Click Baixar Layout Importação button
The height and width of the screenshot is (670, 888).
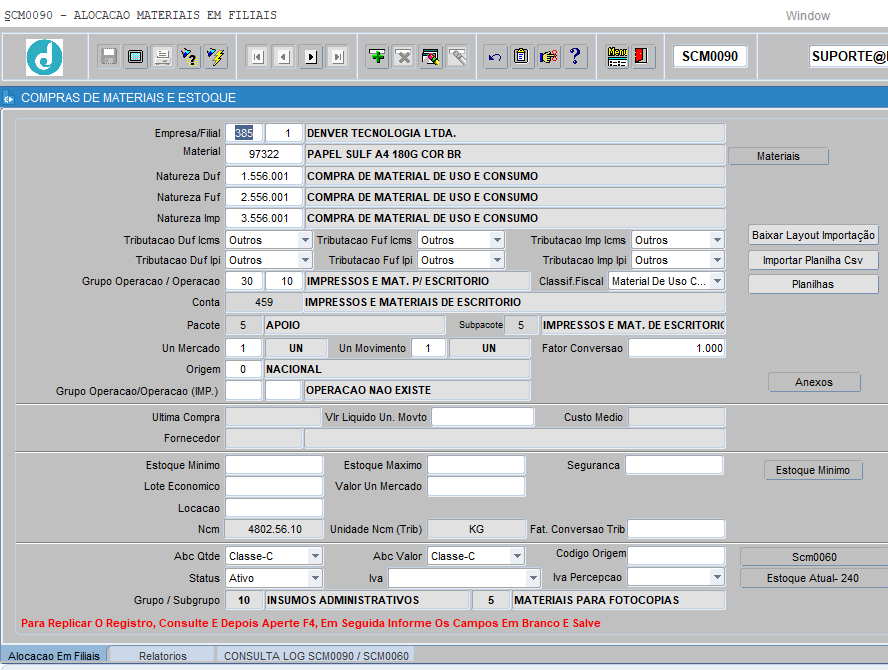click(x=813, y=235)
